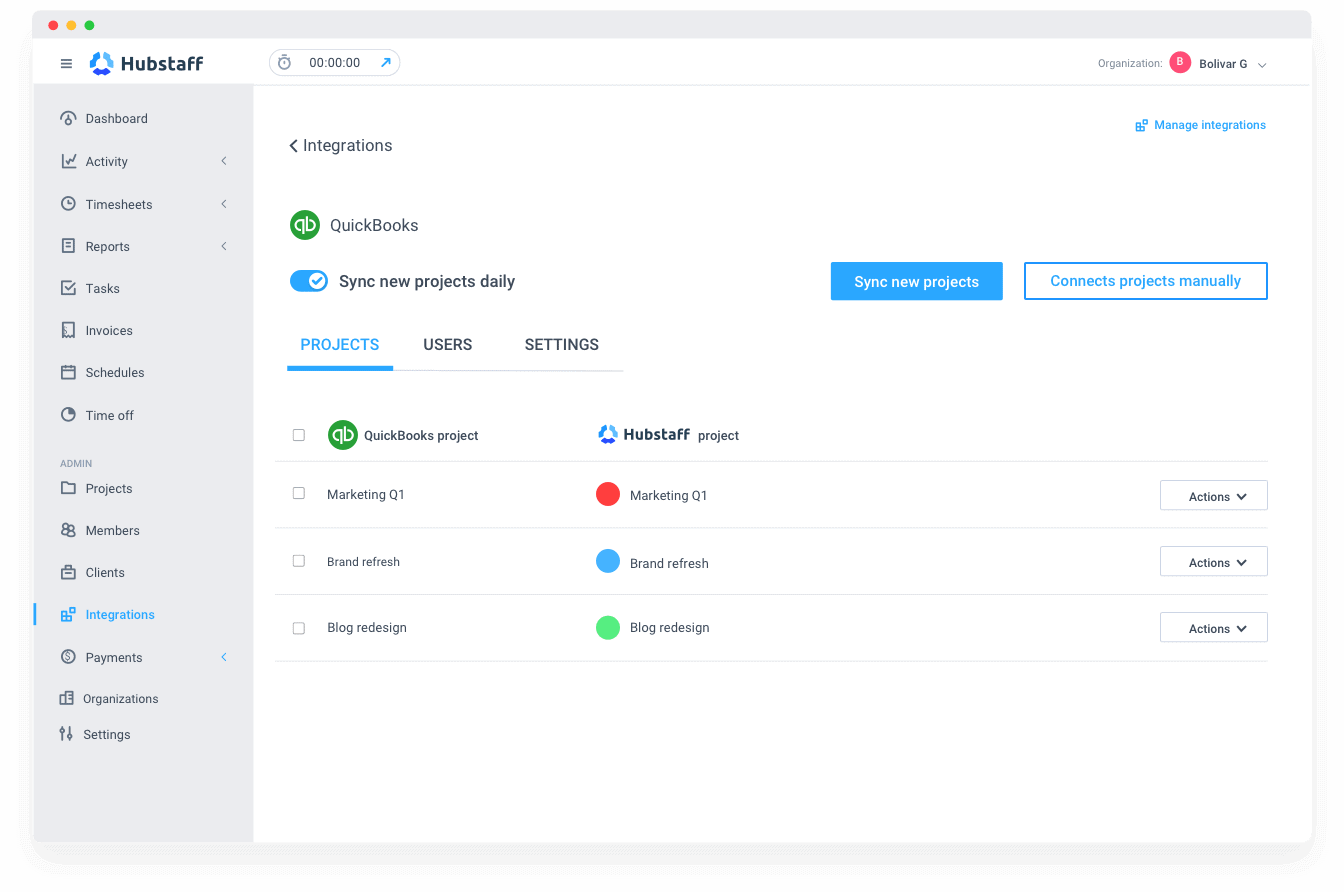Click red Marketing Q1 color dot
The image size is (1344, 892).
point(608,494)
